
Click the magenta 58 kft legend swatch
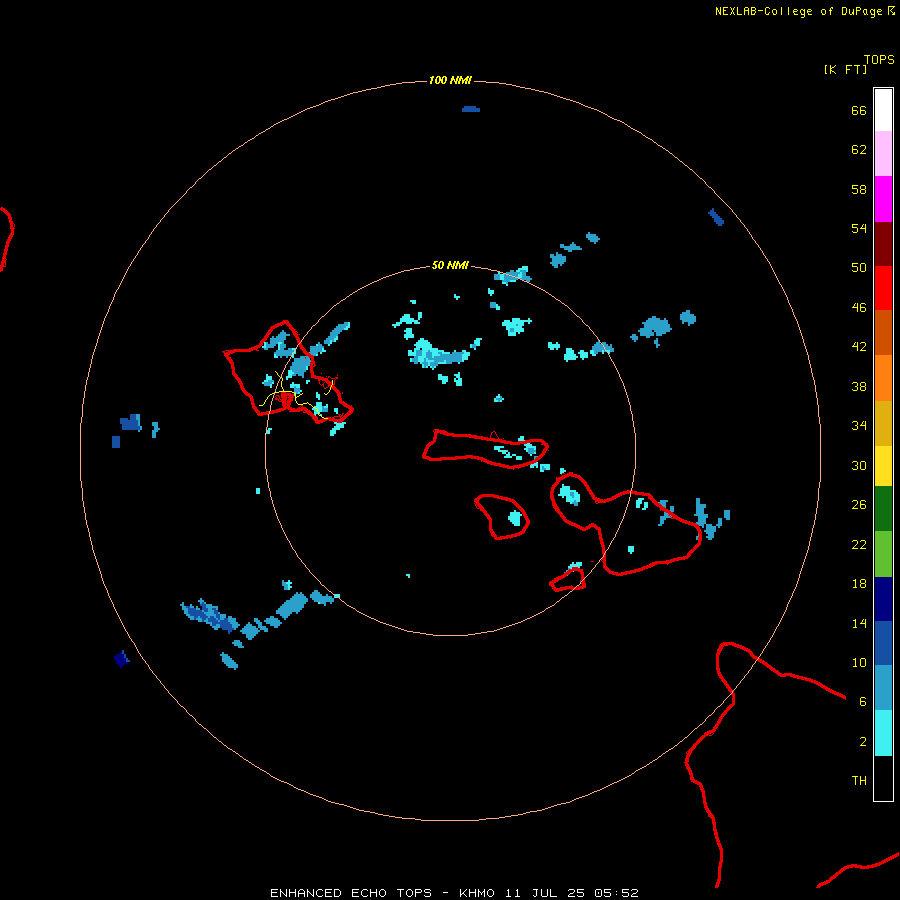(883, 199)
